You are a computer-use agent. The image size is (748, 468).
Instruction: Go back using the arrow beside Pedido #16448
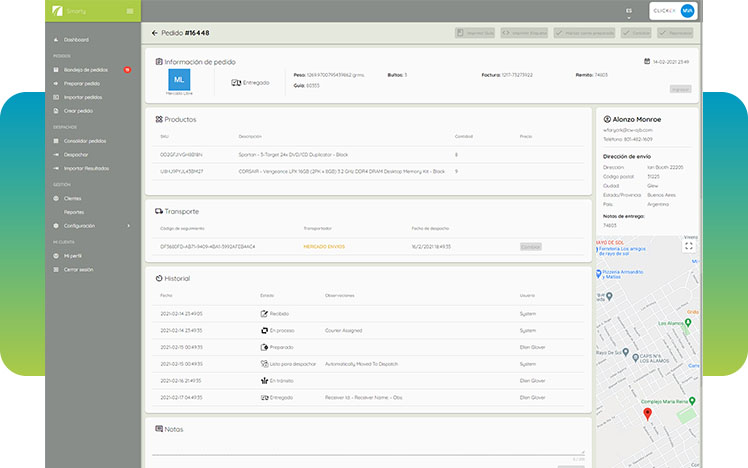[155, 33]
